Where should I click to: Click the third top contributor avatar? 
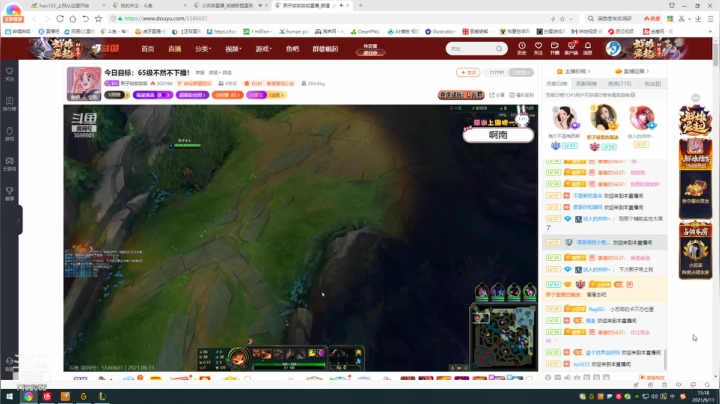(x=641, y=118)
